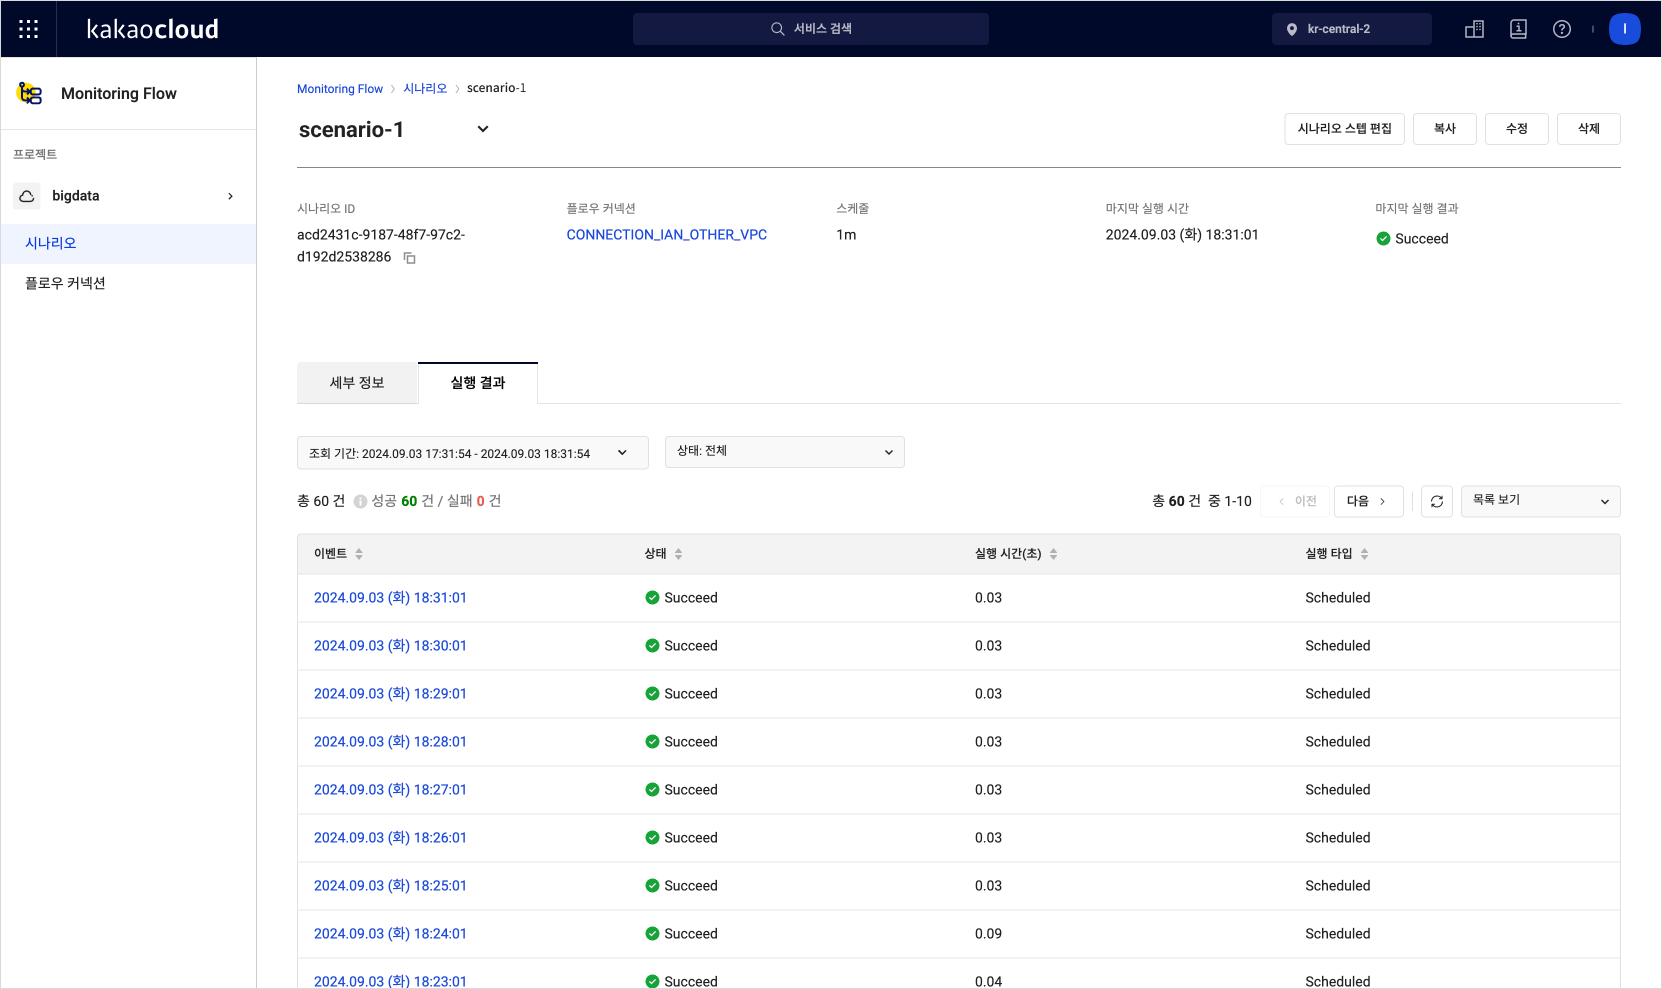Open the 상태: 전체 filter dropdown
This screenshot has height=989, width=1662.
(785, 452)
